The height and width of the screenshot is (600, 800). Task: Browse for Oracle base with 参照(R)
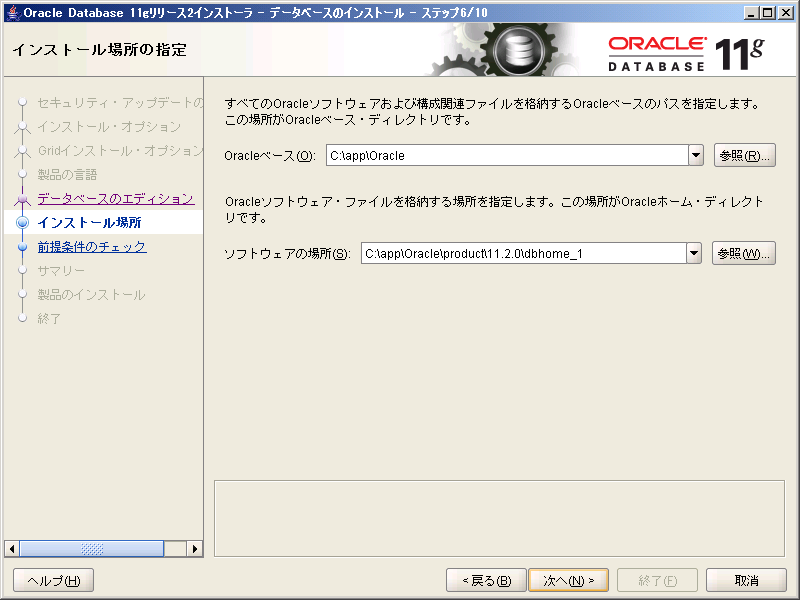coord(745,156)
